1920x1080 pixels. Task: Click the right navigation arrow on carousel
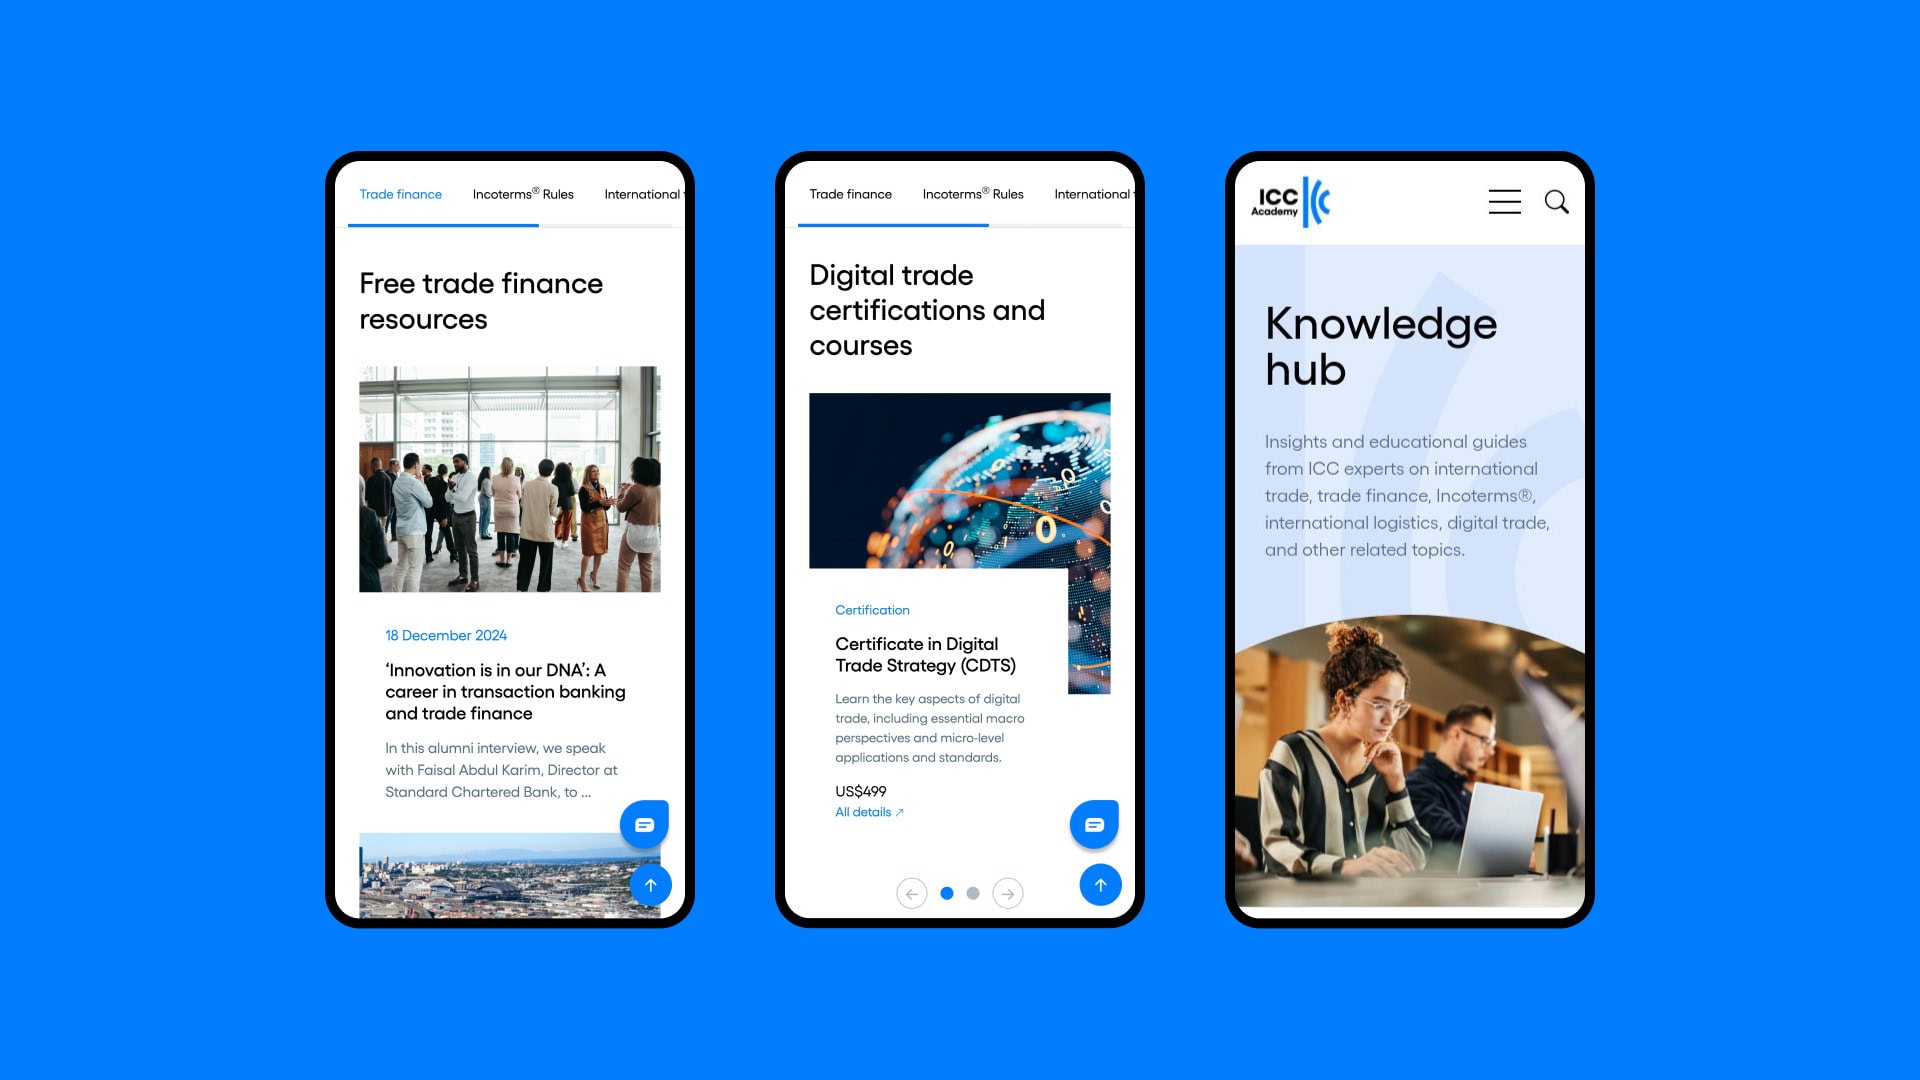(x=1006, y=893)
